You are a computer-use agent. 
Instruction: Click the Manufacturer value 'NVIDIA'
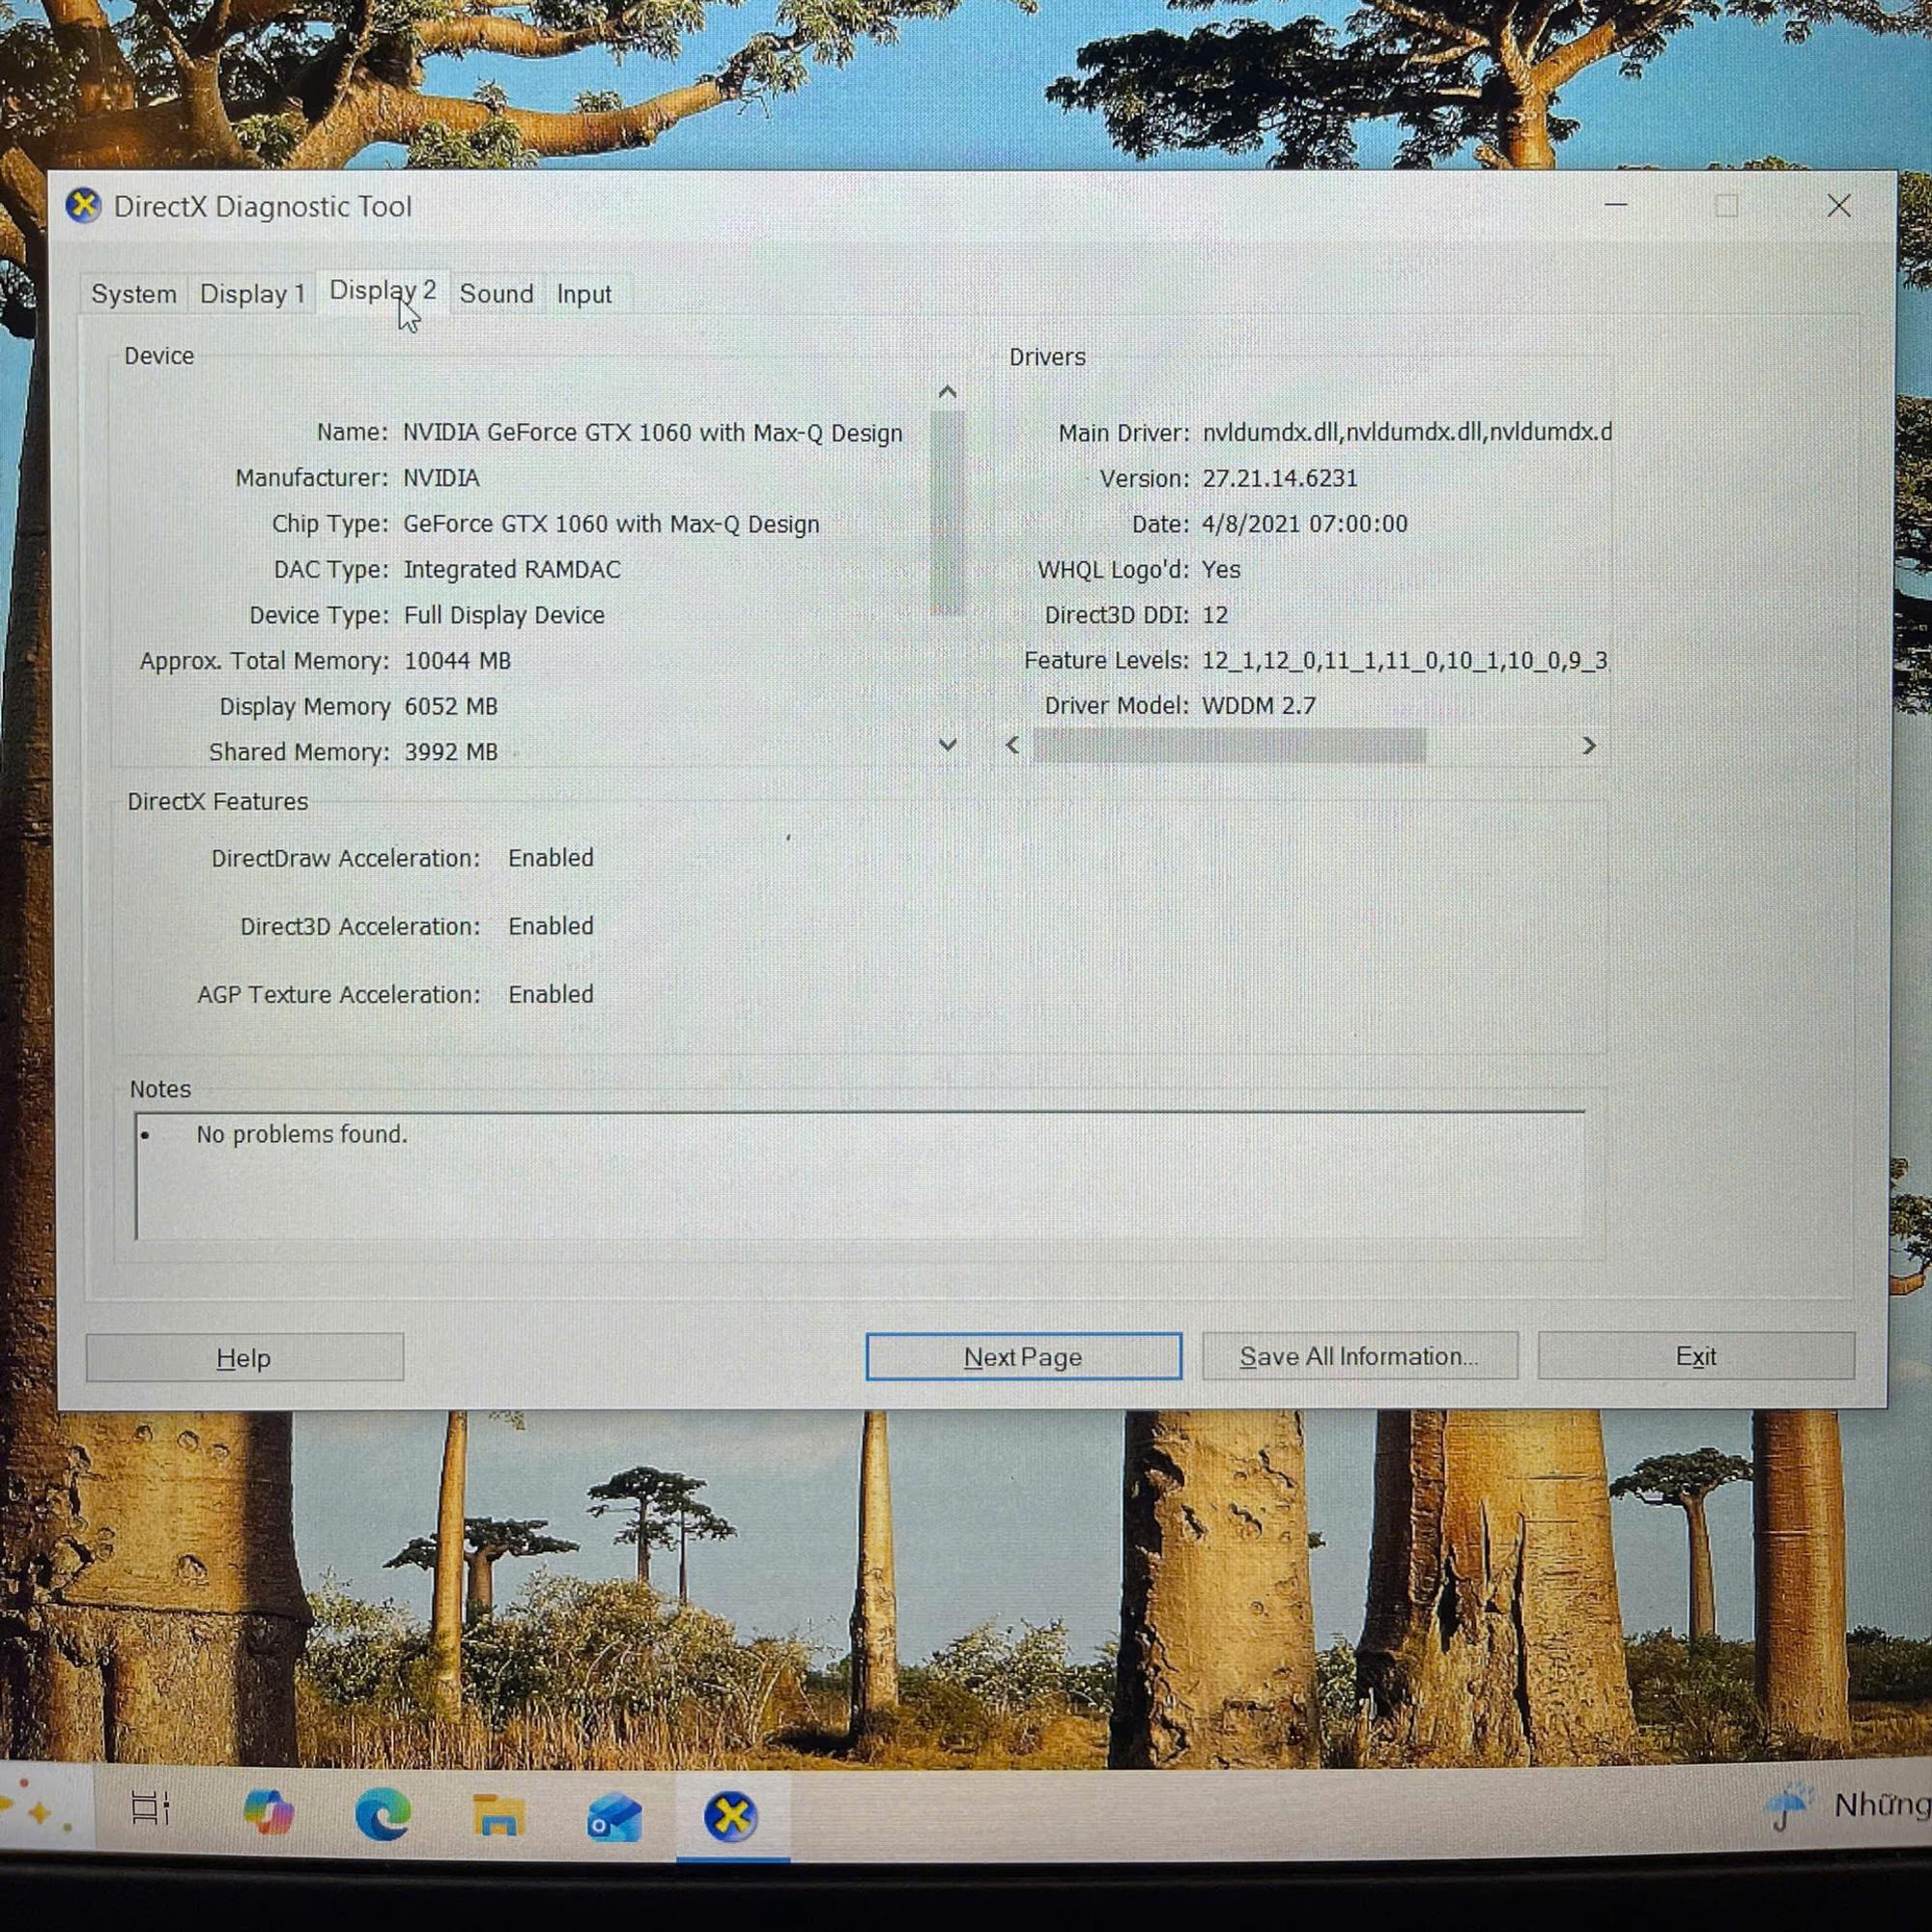[441, 478]
